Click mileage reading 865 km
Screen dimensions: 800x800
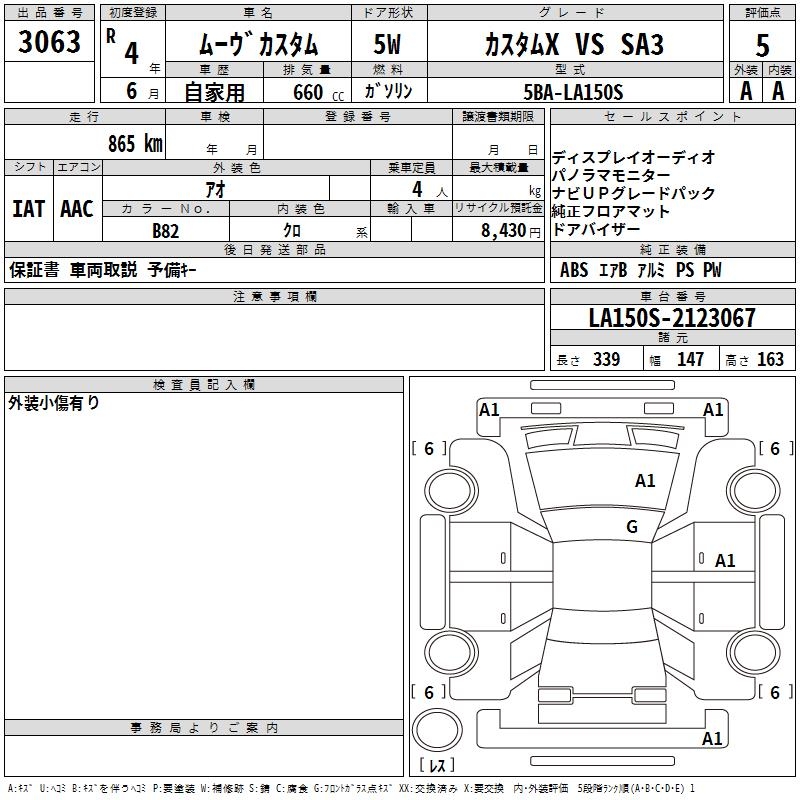tap(135, 143)
